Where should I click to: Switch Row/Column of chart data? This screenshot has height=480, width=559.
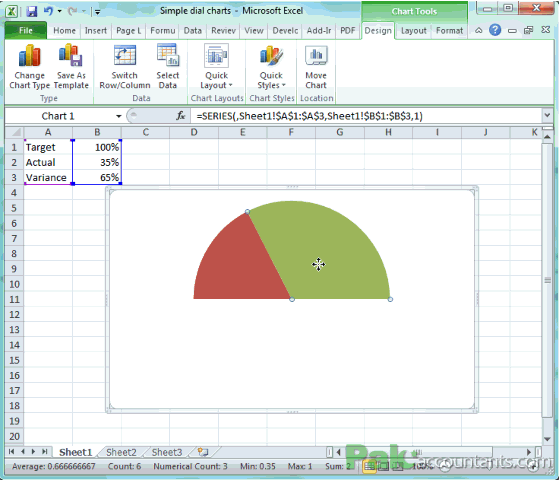coord(124,67)
